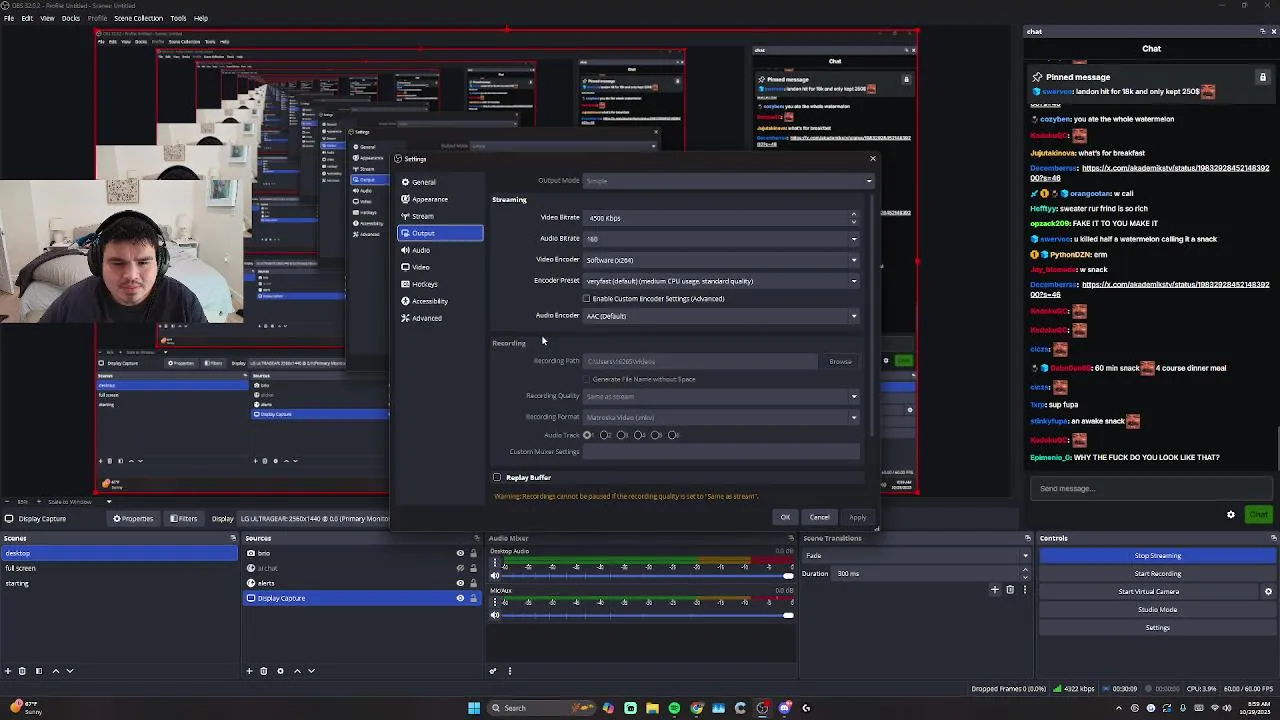Toggle Generate File Name without Space
Image resolution: width=1280 pixels, height=720 pixels.
[640, 379]
